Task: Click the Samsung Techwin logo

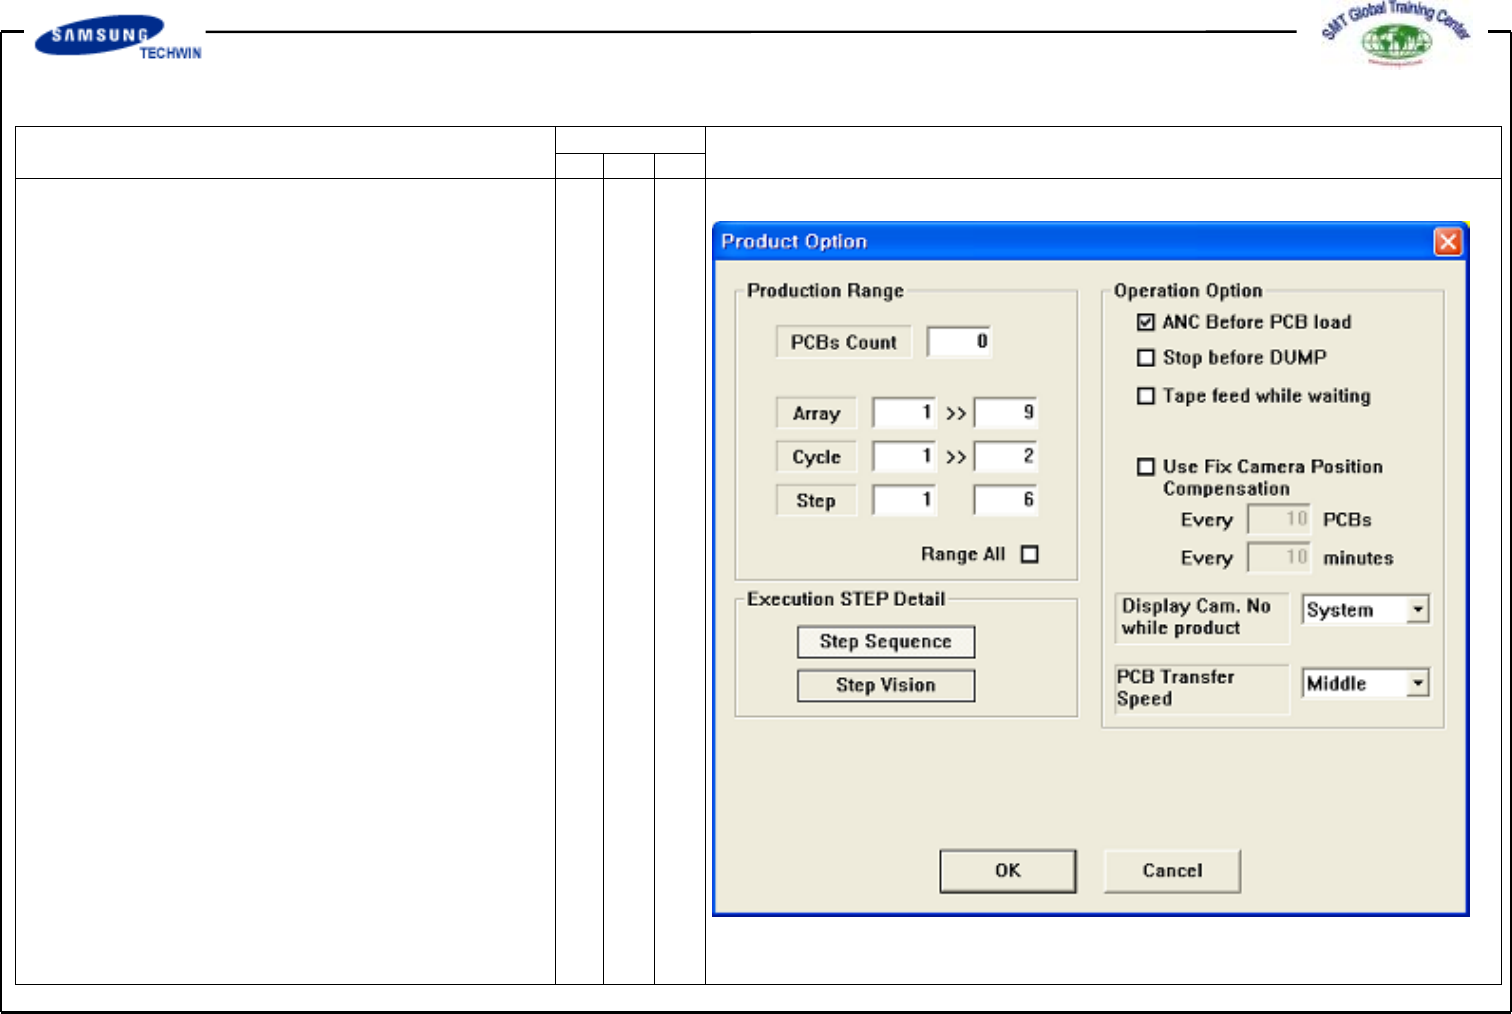Action: 118,38
